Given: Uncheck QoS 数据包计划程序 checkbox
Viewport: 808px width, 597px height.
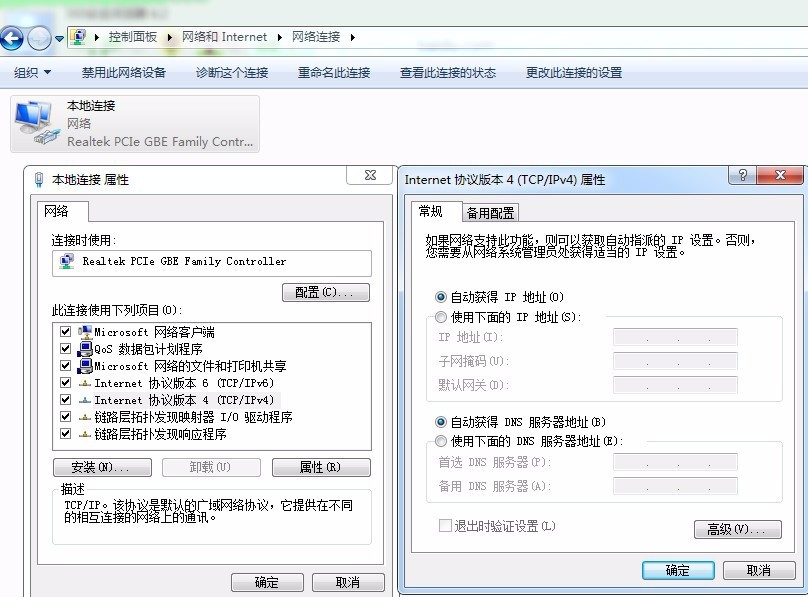Looking at the screenshot, I should tap(65, 349).
